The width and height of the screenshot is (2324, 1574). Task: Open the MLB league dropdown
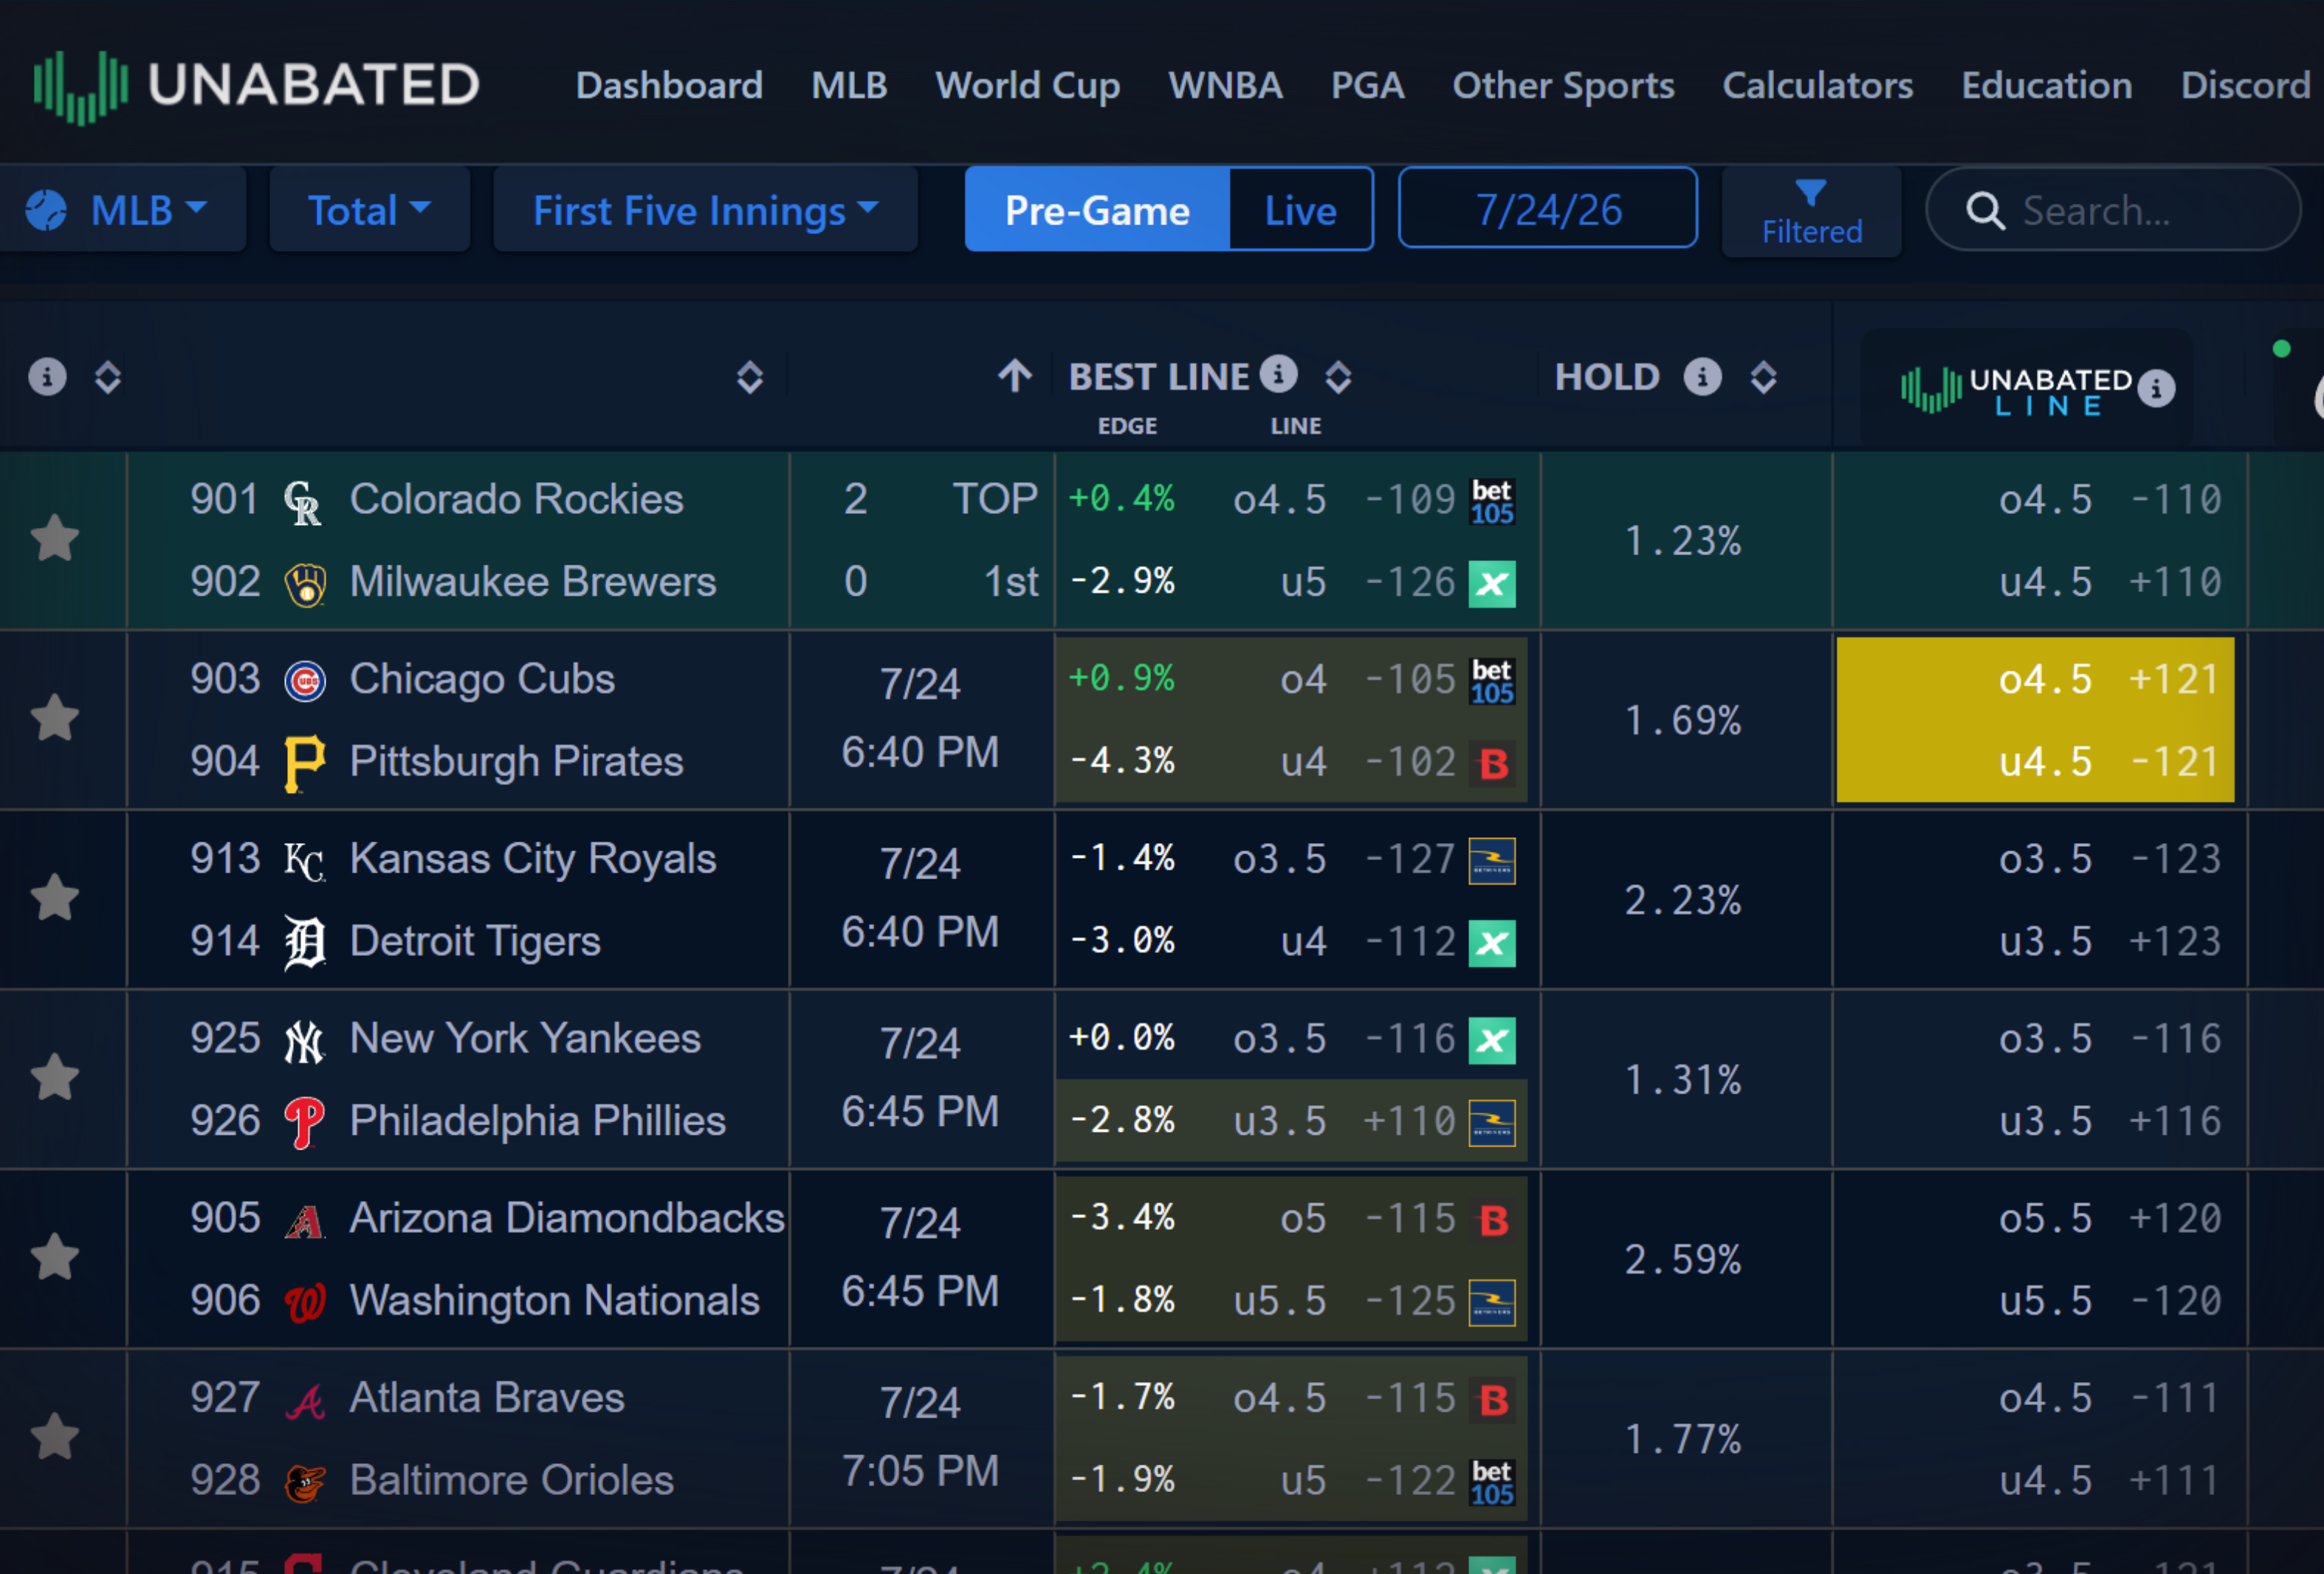tap(122, 210)
